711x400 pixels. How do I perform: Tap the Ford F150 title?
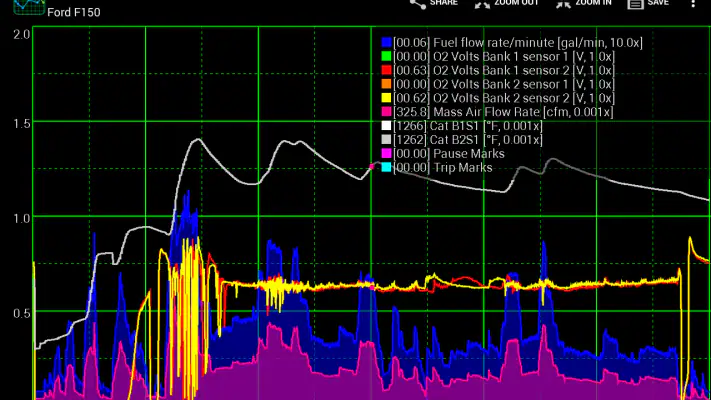[74, 12]
